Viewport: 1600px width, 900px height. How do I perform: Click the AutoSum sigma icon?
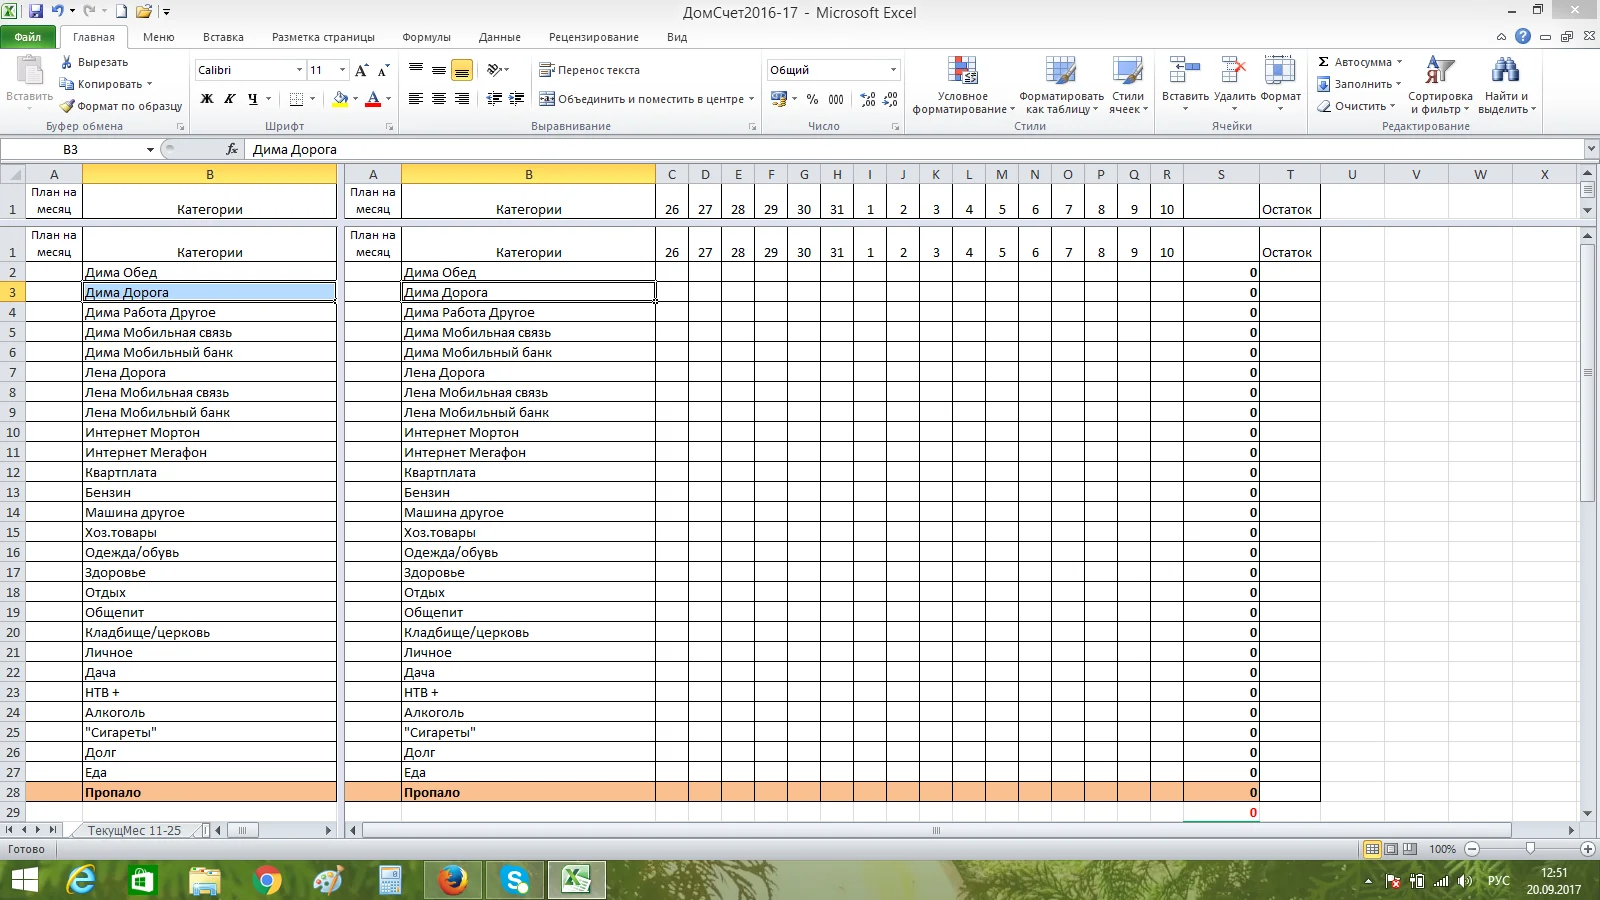[1324, 62]
